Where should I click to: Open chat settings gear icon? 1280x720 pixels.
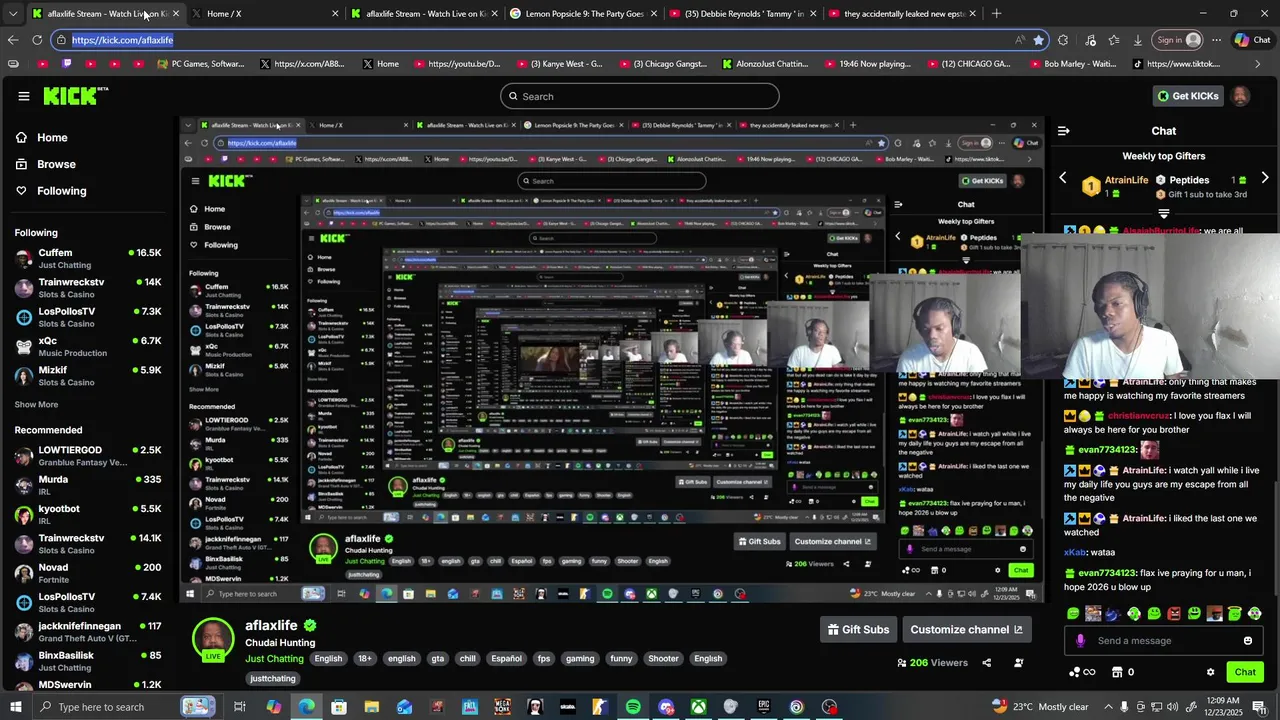click(1210, 672)
